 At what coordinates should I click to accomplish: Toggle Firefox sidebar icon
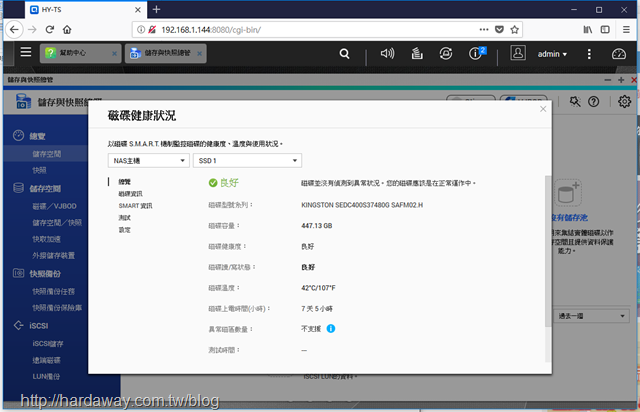click(605, 29)
